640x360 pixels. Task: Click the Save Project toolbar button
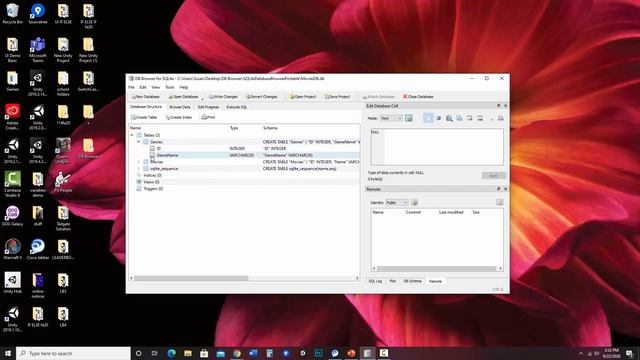click(337, 97)
